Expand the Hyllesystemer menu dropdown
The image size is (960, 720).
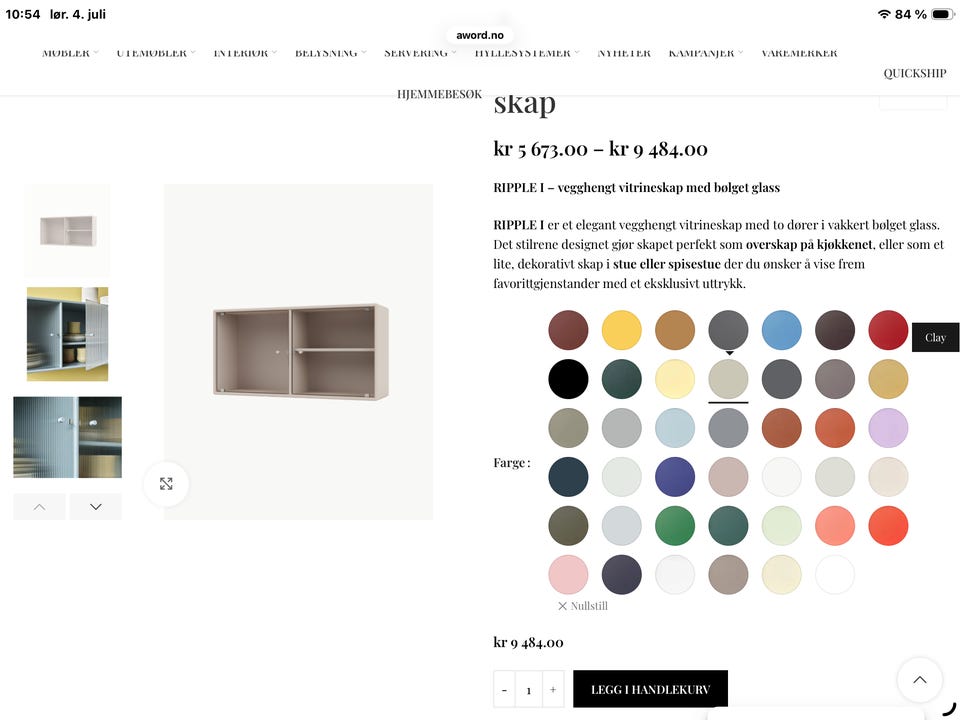tap(527, 53)
